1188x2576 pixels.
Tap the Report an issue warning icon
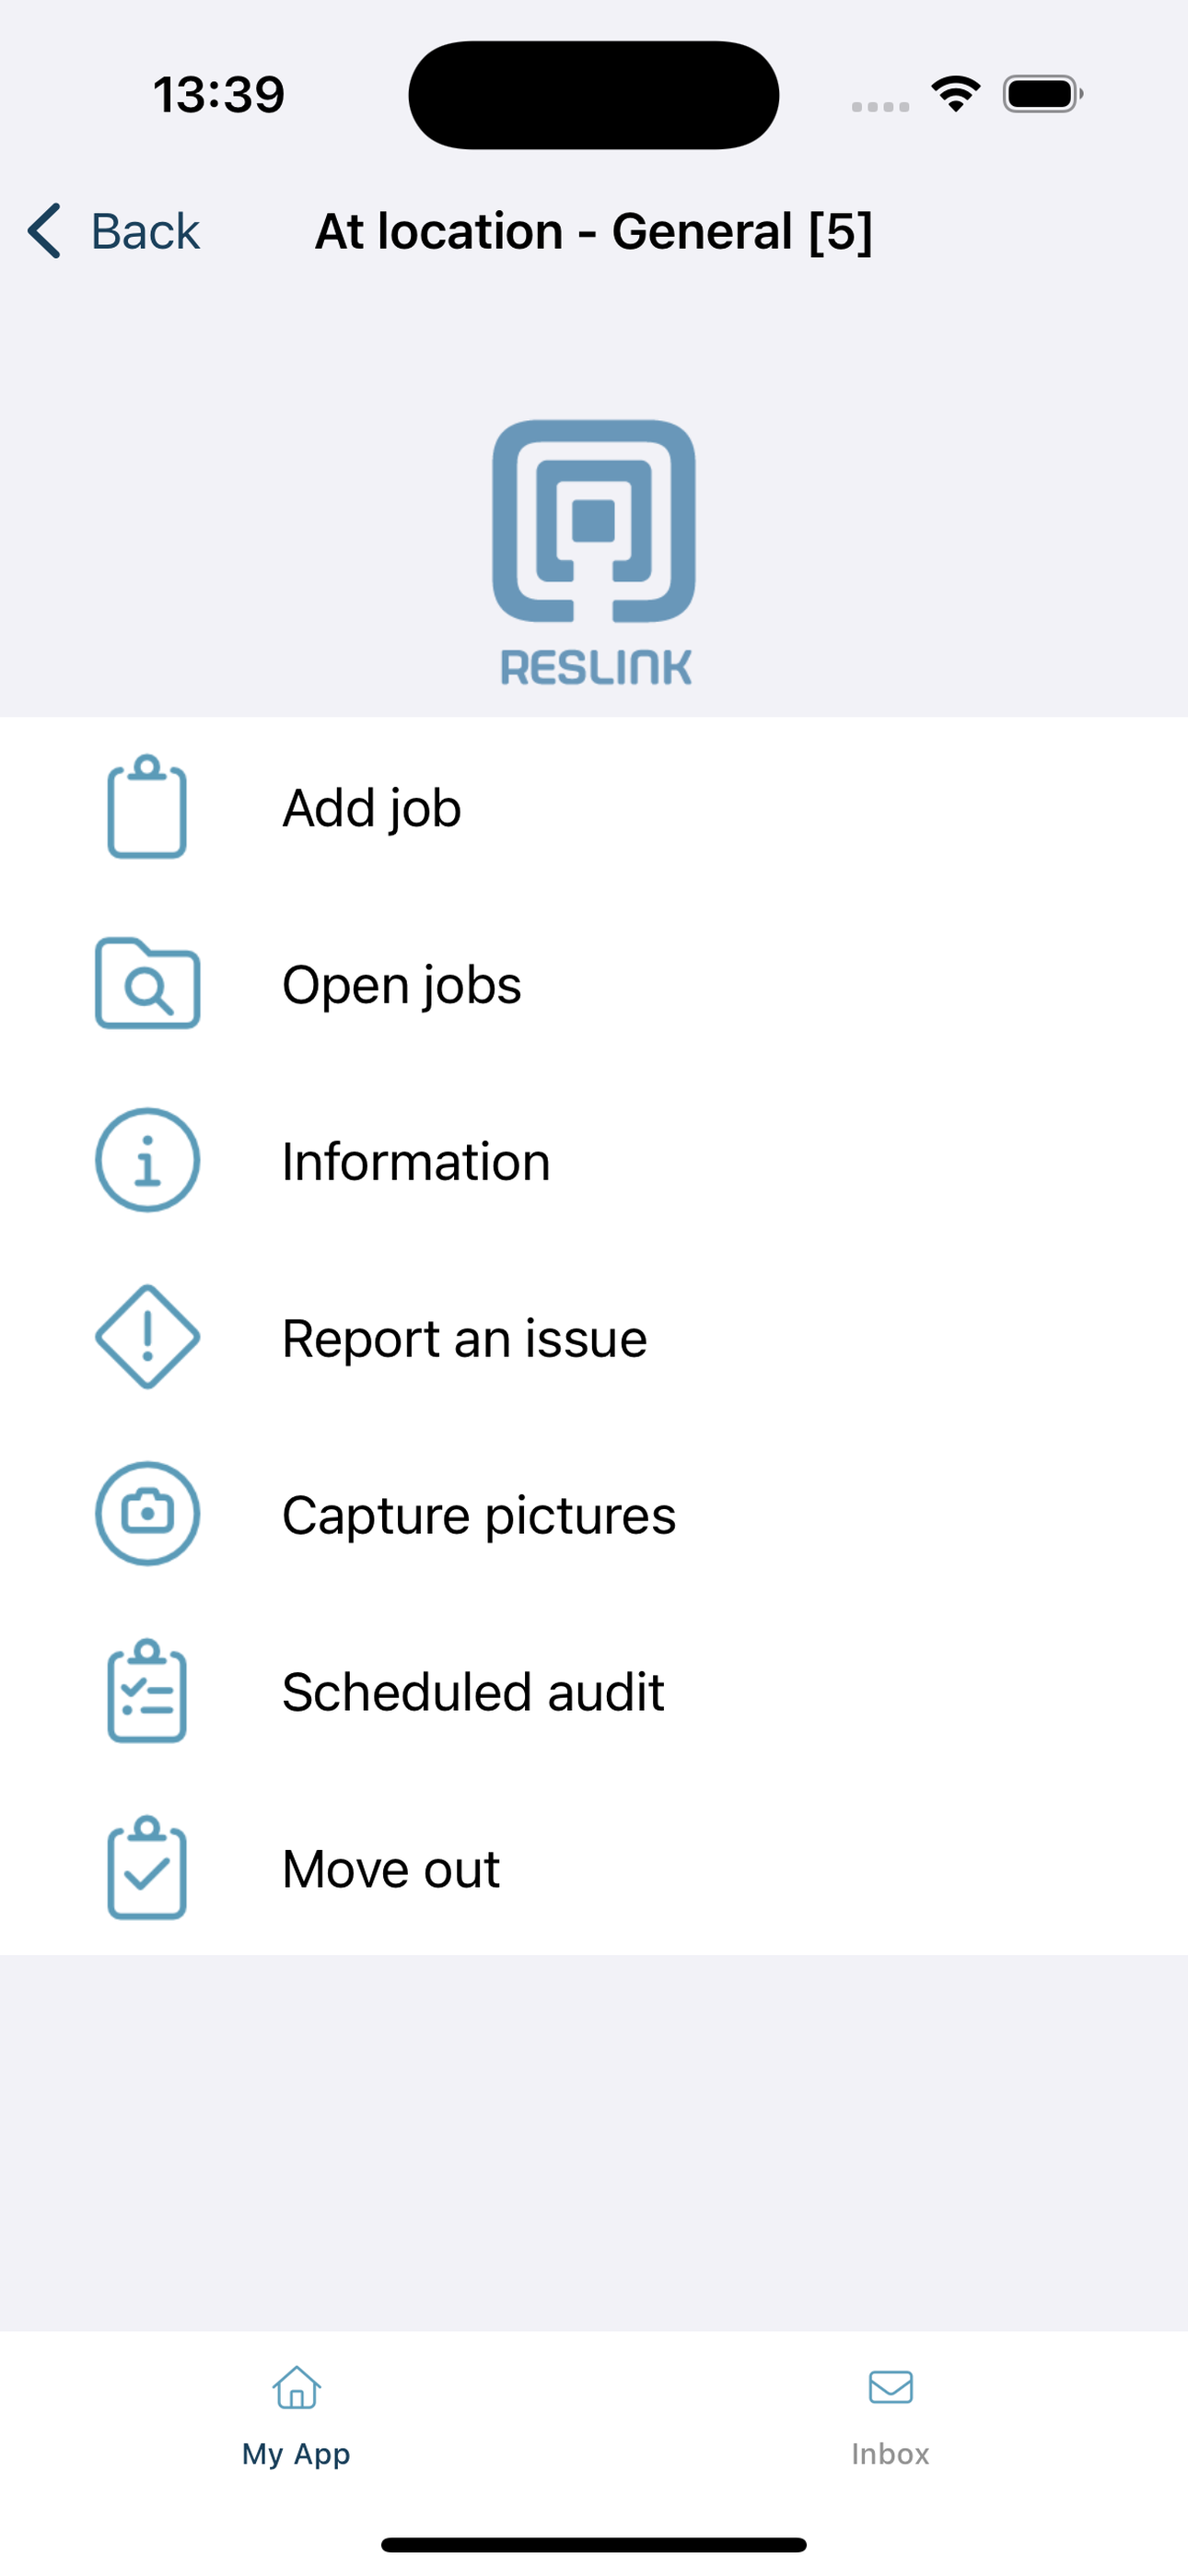point(147,1337)
